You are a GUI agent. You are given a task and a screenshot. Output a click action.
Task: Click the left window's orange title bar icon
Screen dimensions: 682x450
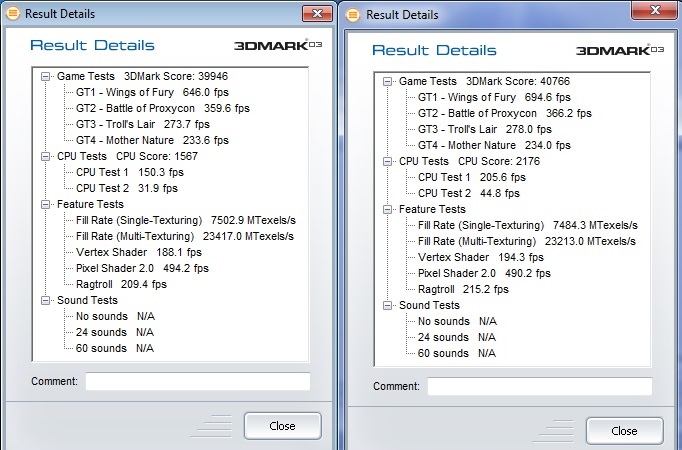point(13,13)
